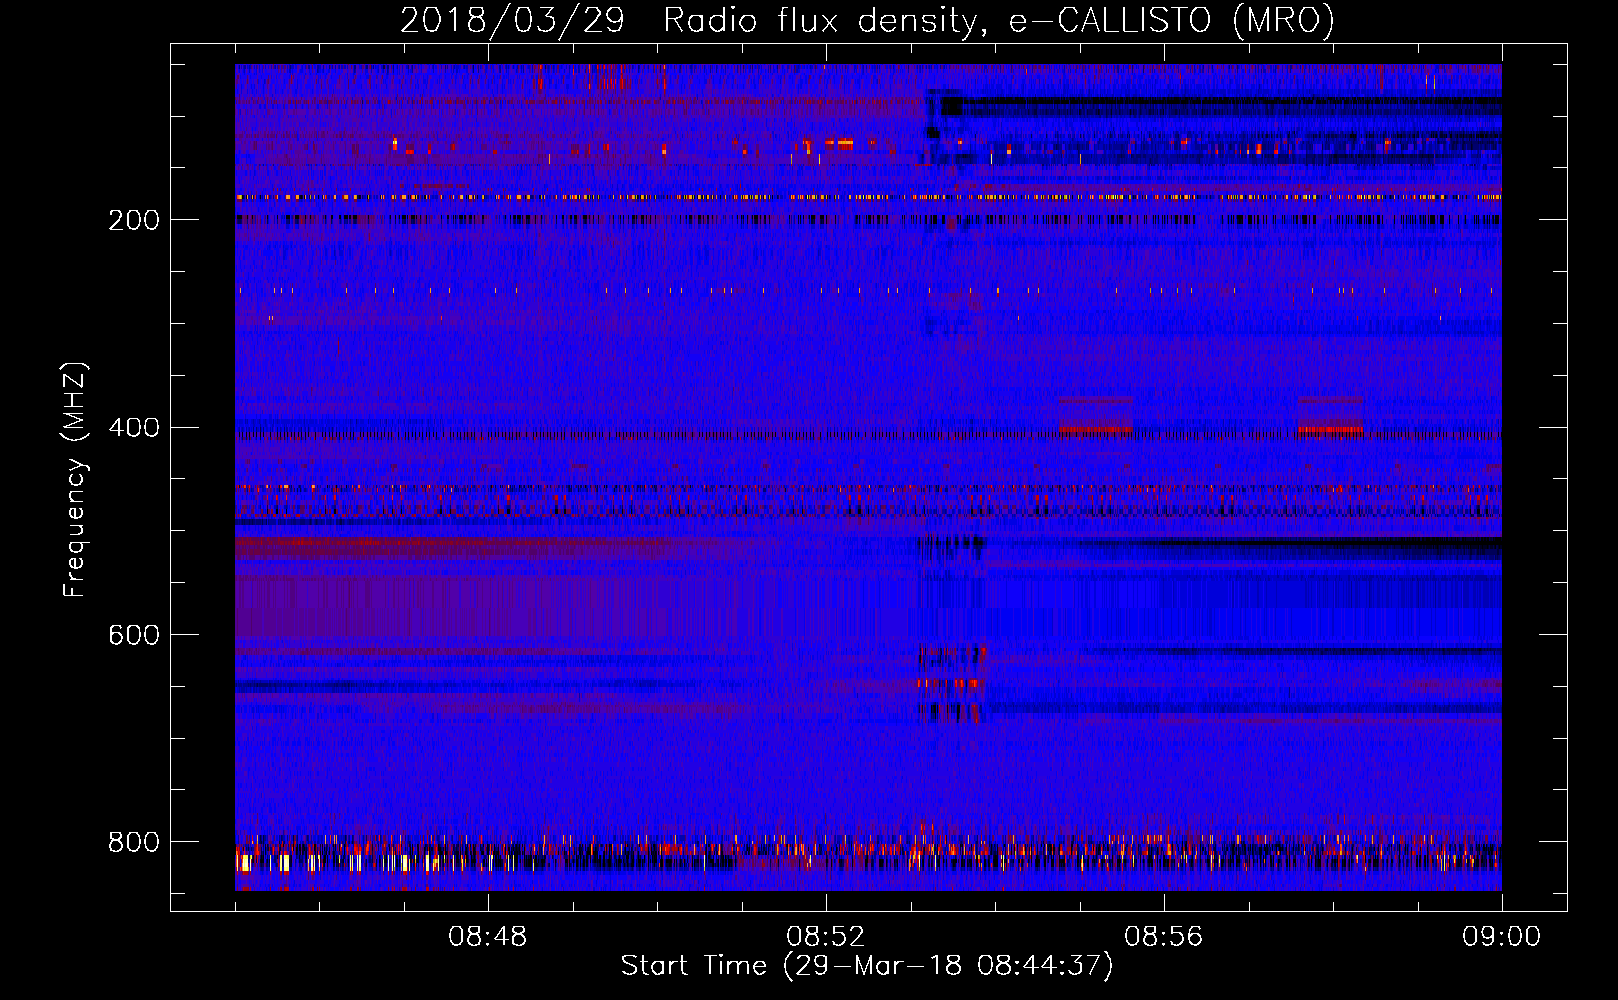
Task: Click the 400 frequency tick label
Action: tap(134, 428)
